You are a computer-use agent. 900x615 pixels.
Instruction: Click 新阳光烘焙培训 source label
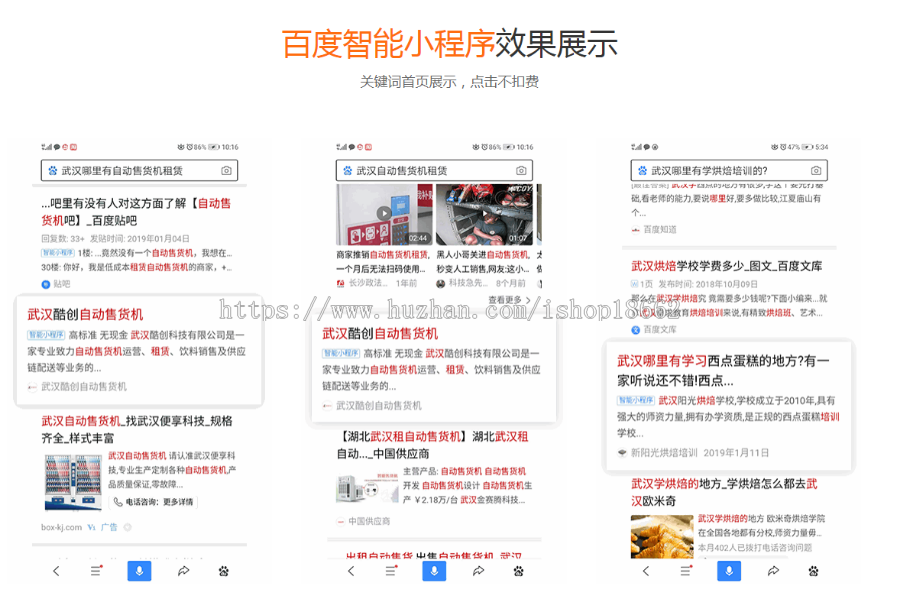click(664, 453)
